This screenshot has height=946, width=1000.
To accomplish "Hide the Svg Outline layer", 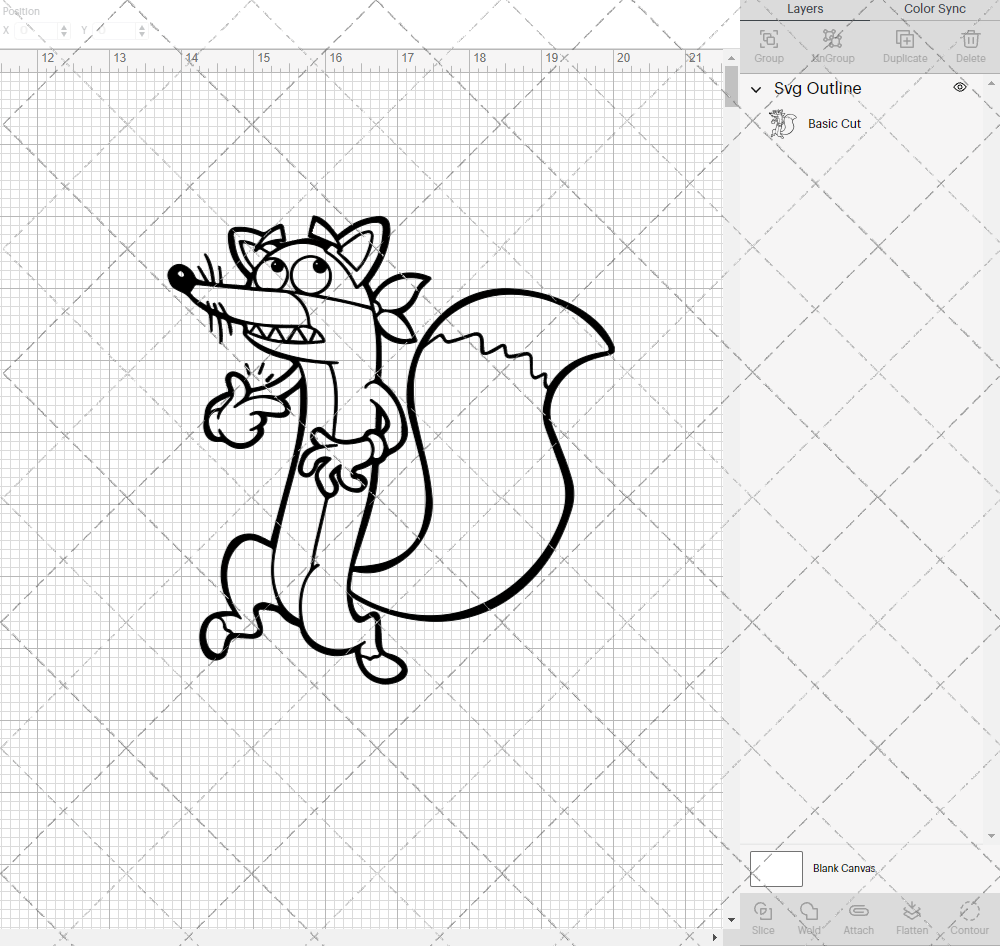I will [x=959, y=88].
